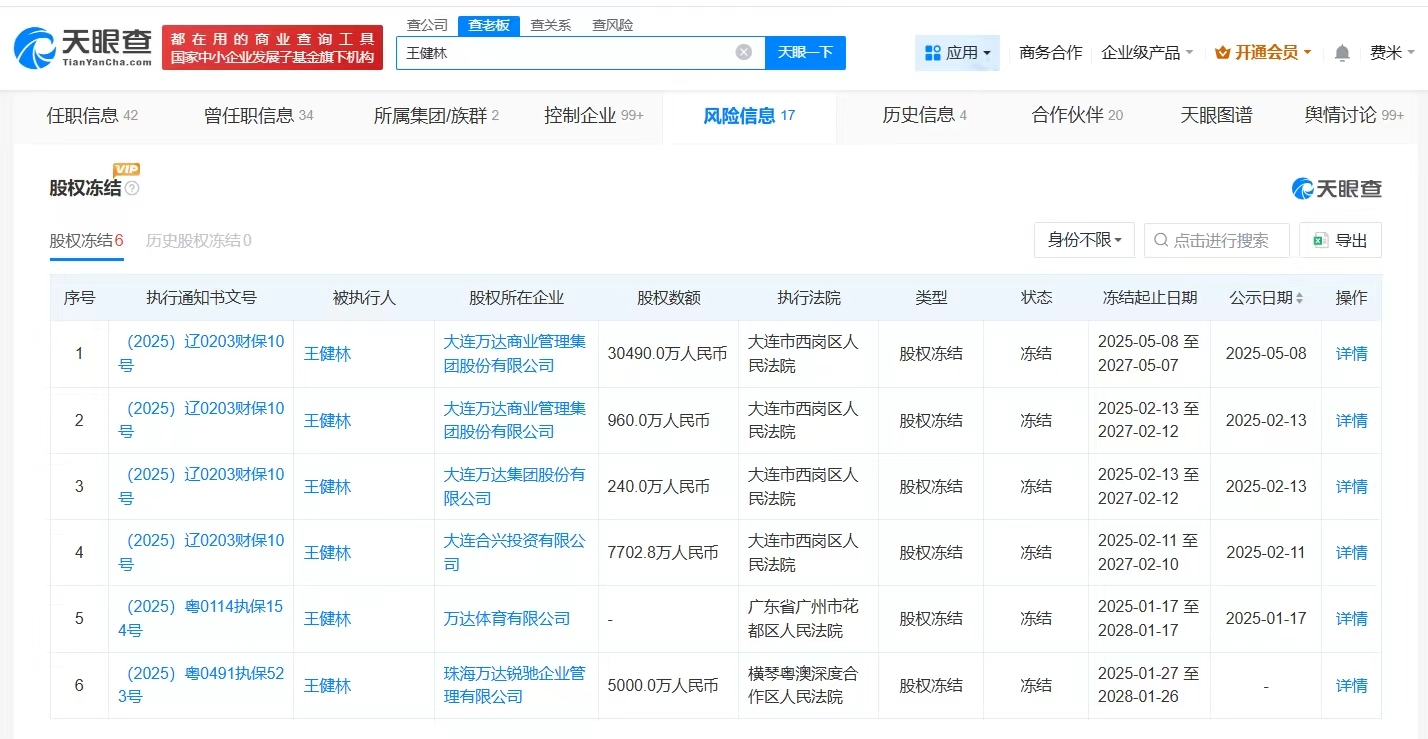The height and width of the screenshot is (739, 1428).
Task: Clear the search box with the X icon
Action: (744, 52)
